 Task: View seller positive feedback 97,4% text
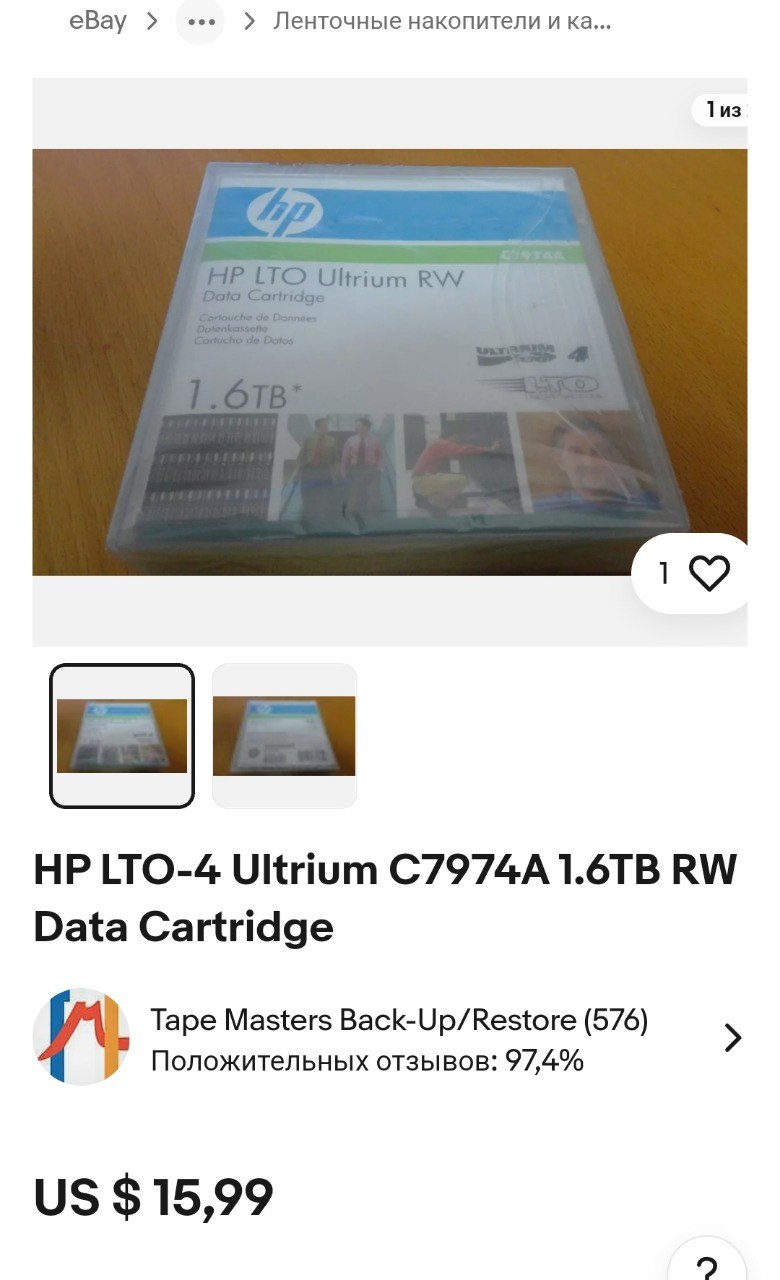[367, 1061]
